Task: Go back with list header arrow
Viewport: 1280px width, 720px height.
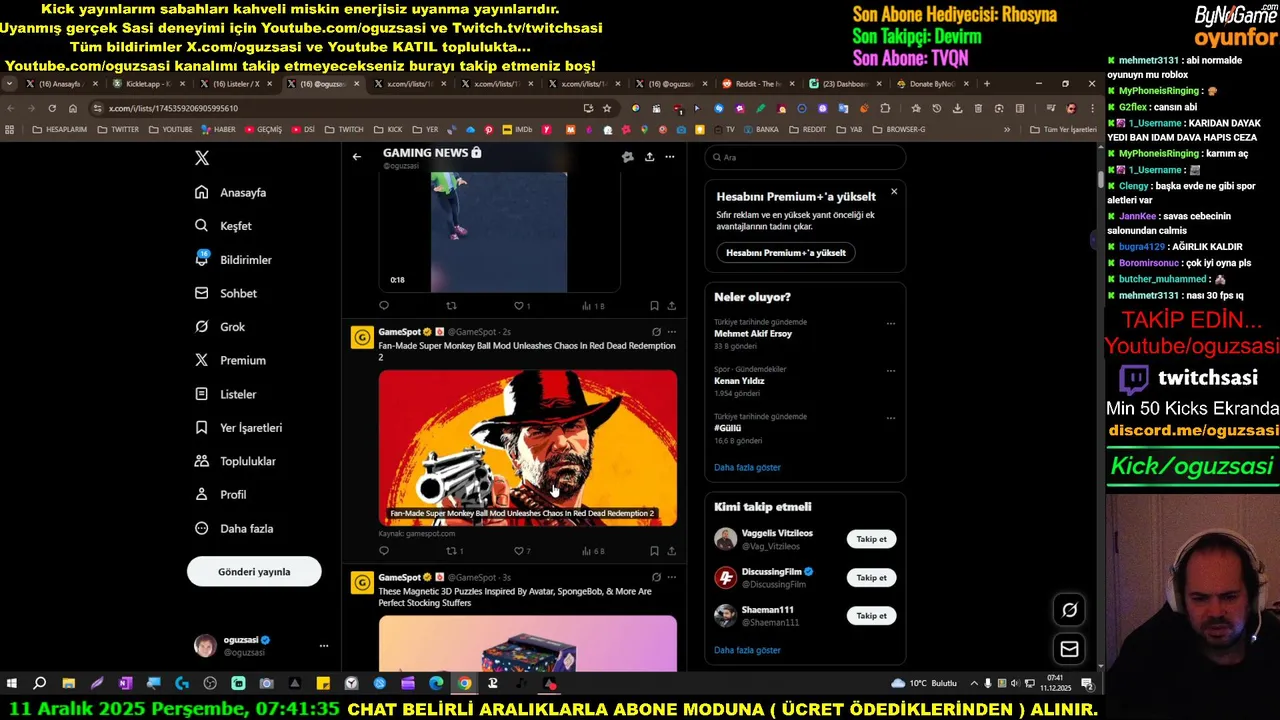Action: pyautogui.click(x=357, y=156)
